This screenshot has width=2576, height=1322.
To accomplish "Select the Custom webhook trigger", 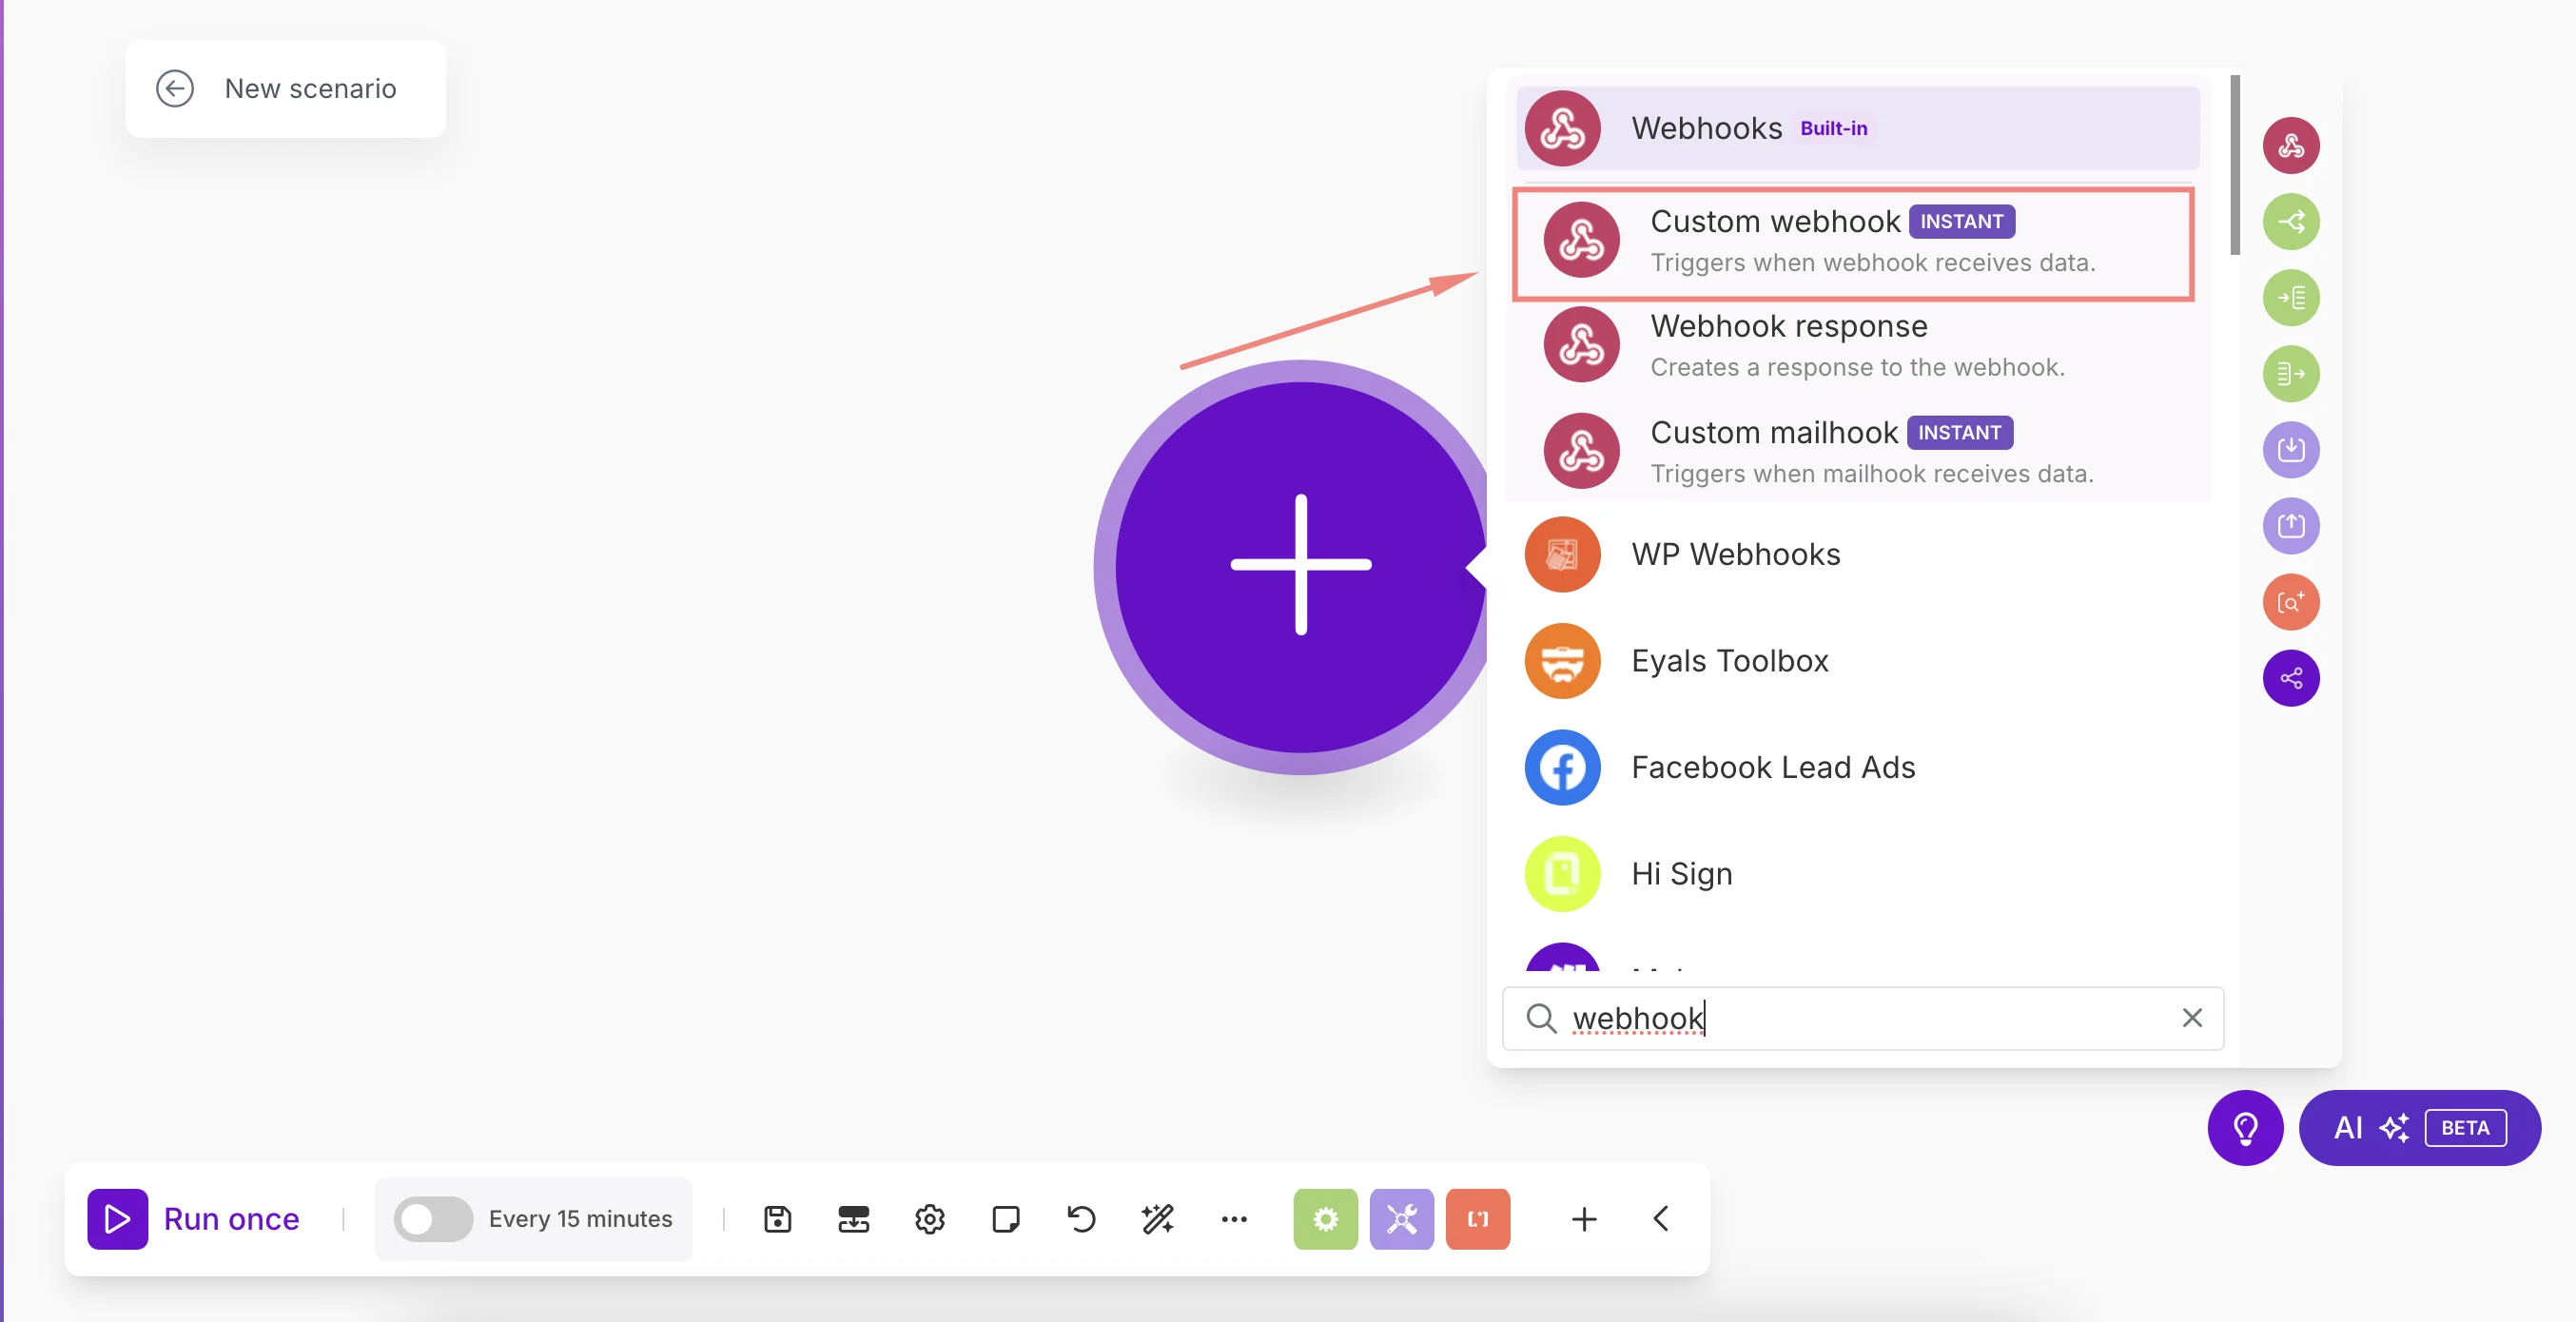I will click(1853, 243).
